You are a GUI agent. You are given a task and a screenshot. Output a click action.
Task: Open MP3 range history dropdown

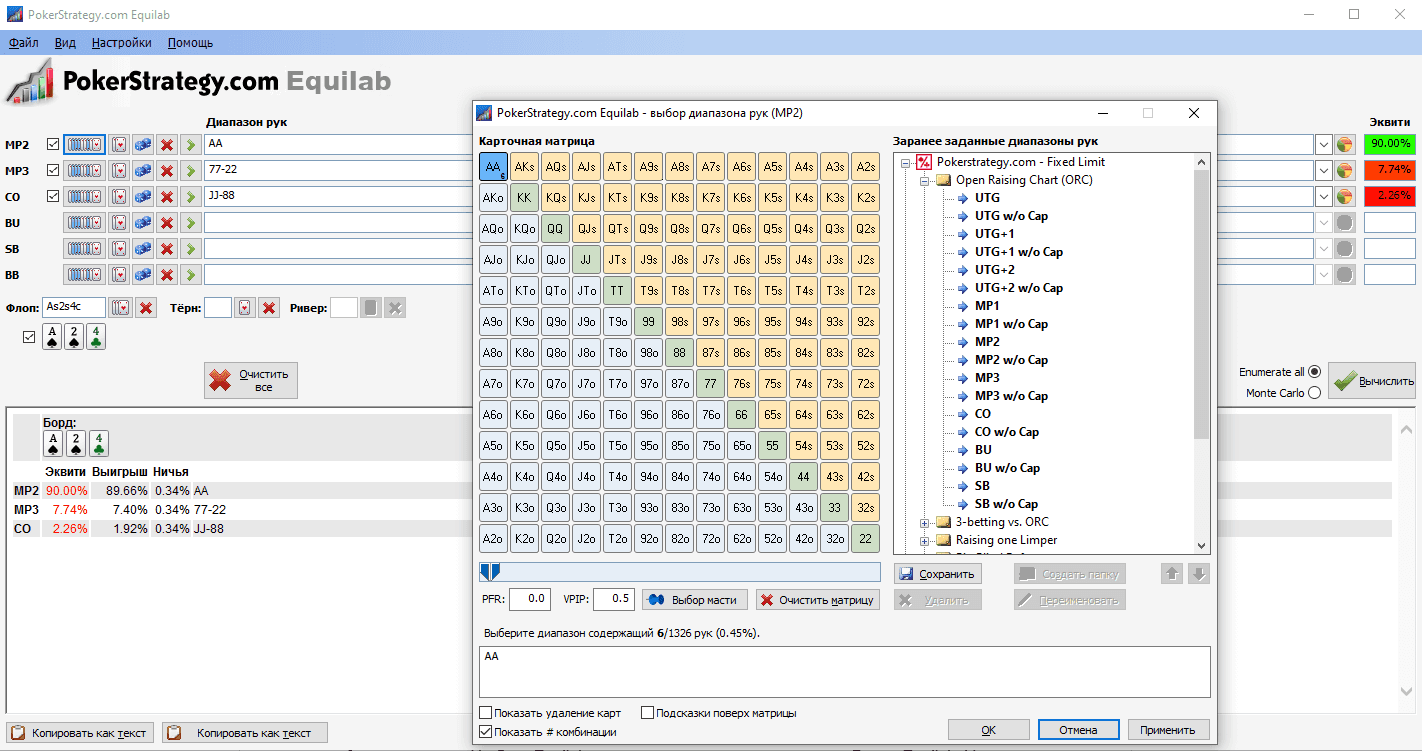click(1324, 171)
